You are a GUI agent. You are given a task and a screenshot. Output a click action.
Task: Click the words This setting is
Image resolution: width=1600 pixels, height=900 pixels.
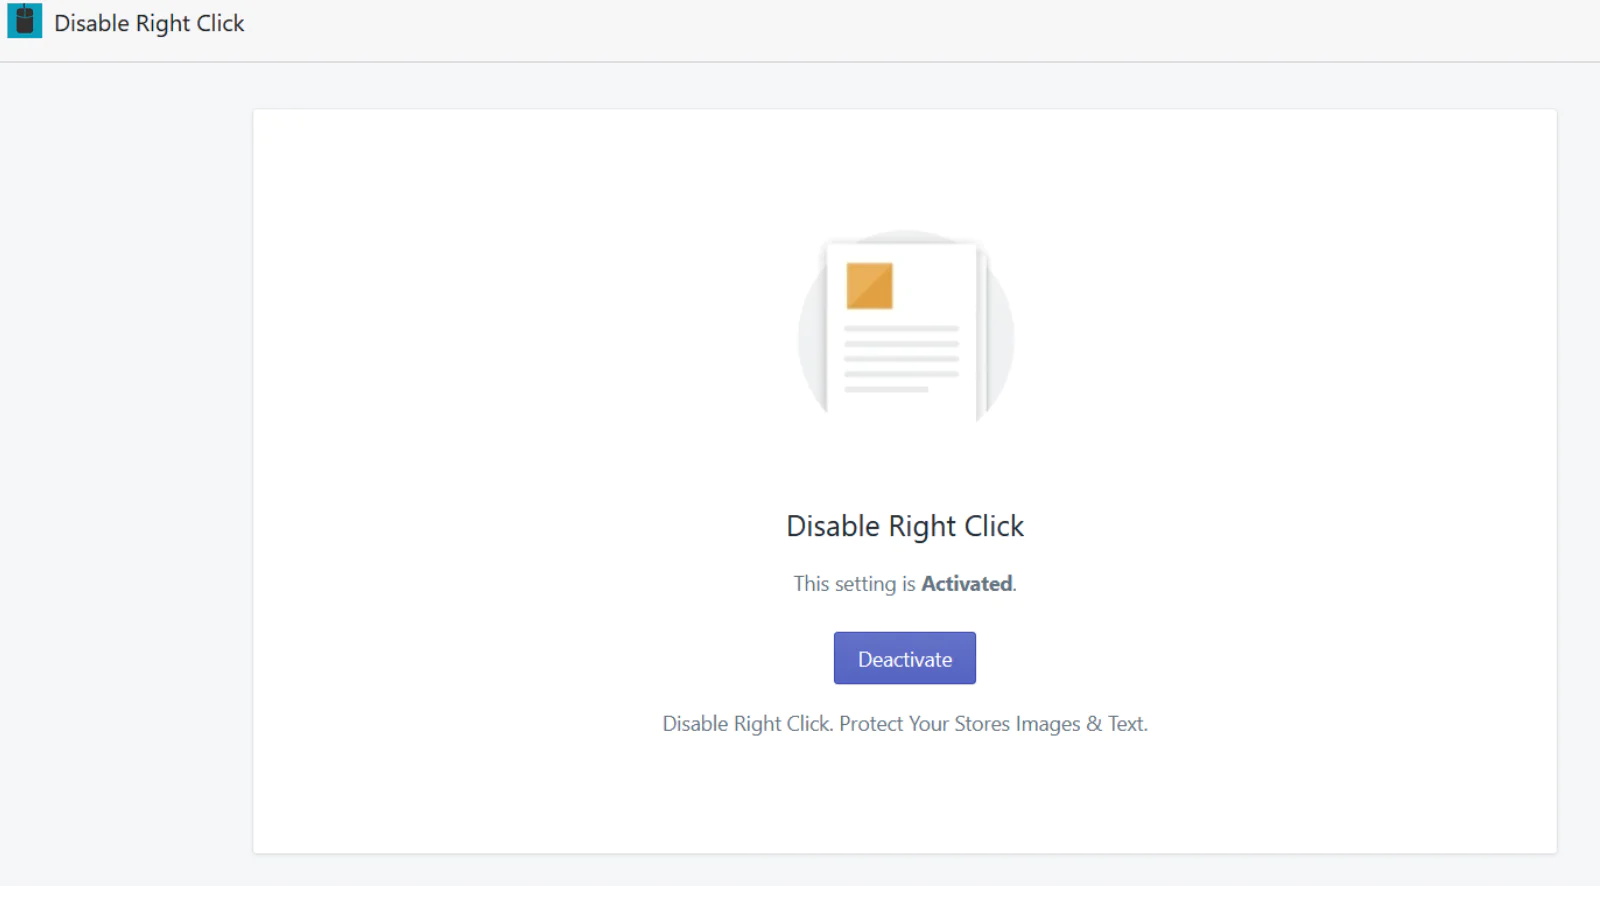[854, 584]
